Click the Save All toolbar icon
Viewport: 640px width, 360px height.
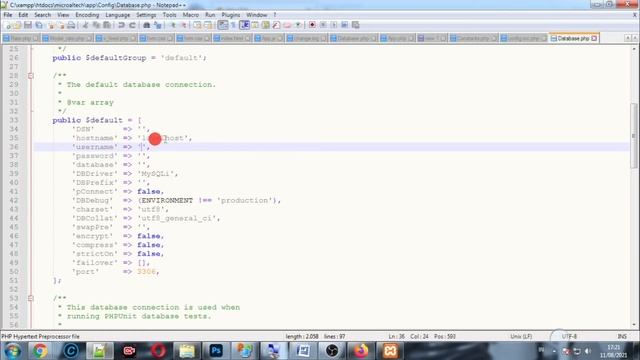(39, 25)
